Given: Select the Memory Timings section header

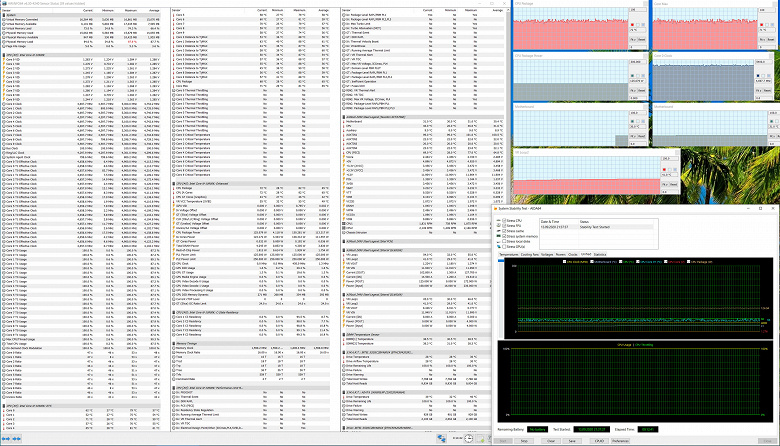Looking at the screenshot, I should coord(250,343).
